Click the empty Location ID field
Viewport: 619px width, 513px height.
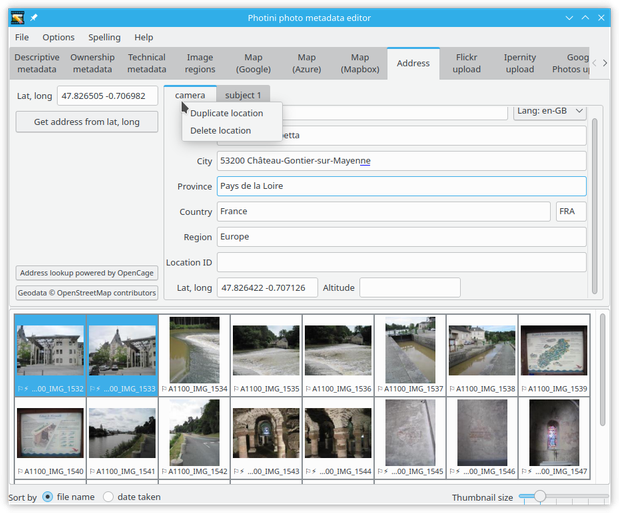tap(401, 262)
